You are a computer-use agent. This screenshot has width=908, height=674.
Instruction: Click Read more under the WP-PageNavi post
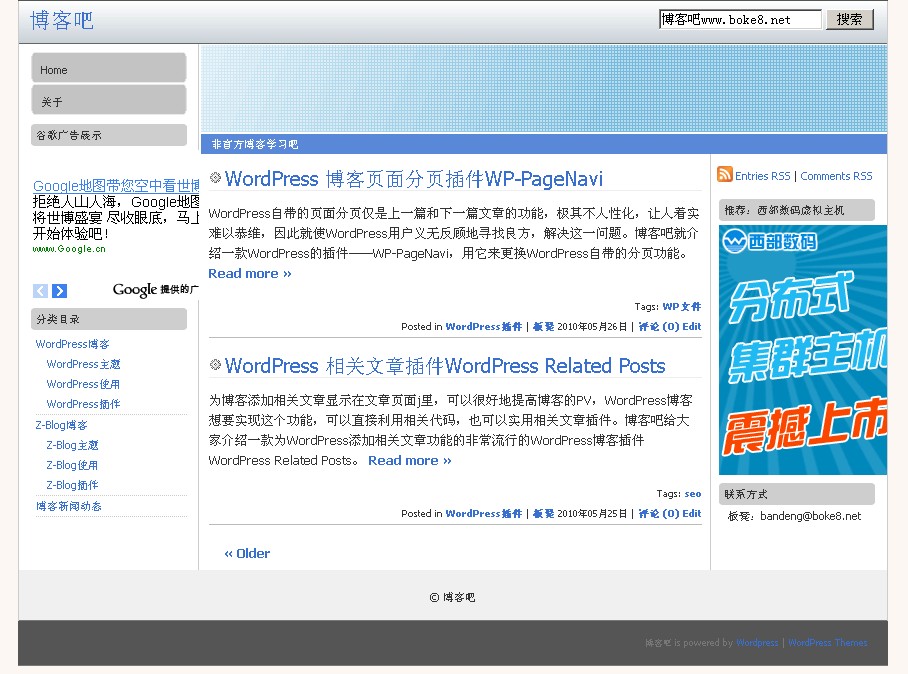click(x=250, y=273)
